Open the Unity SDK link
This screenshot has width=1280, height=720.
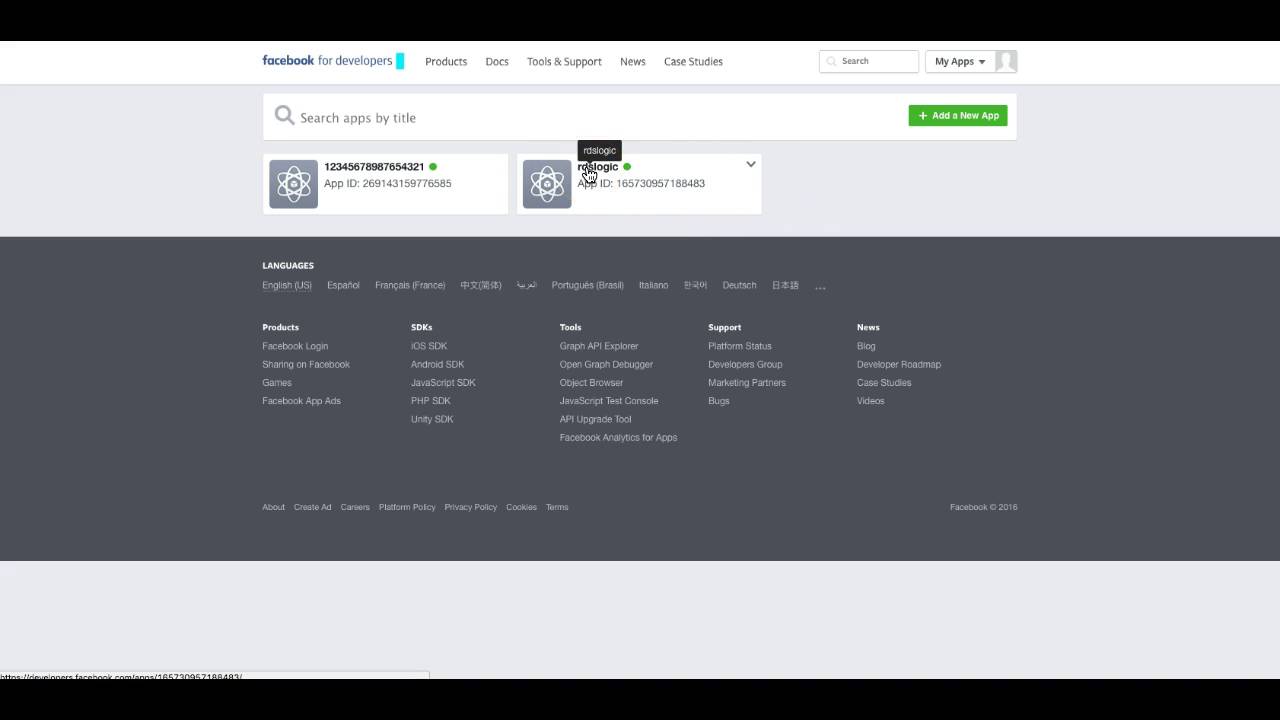point(432,419)
